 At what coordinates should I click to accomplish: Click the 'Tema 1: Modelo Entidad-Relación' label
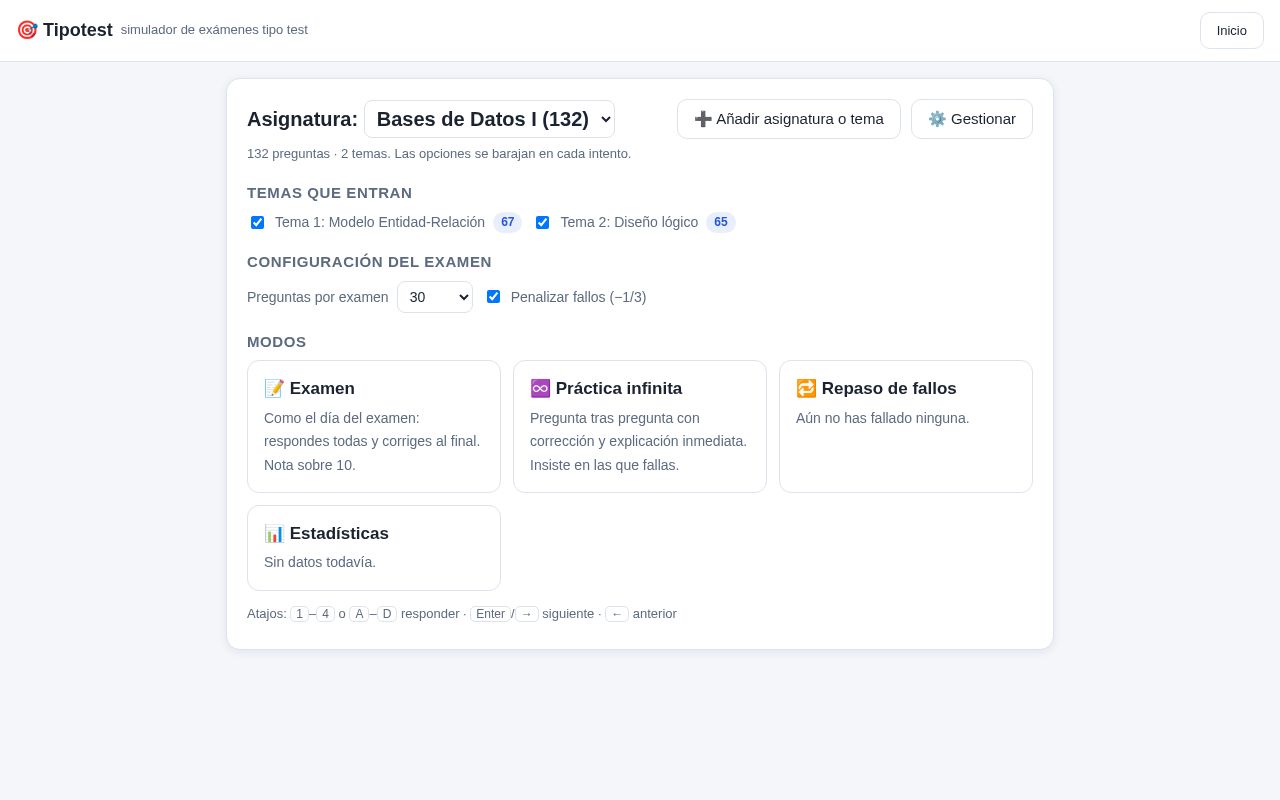point(380,222)
